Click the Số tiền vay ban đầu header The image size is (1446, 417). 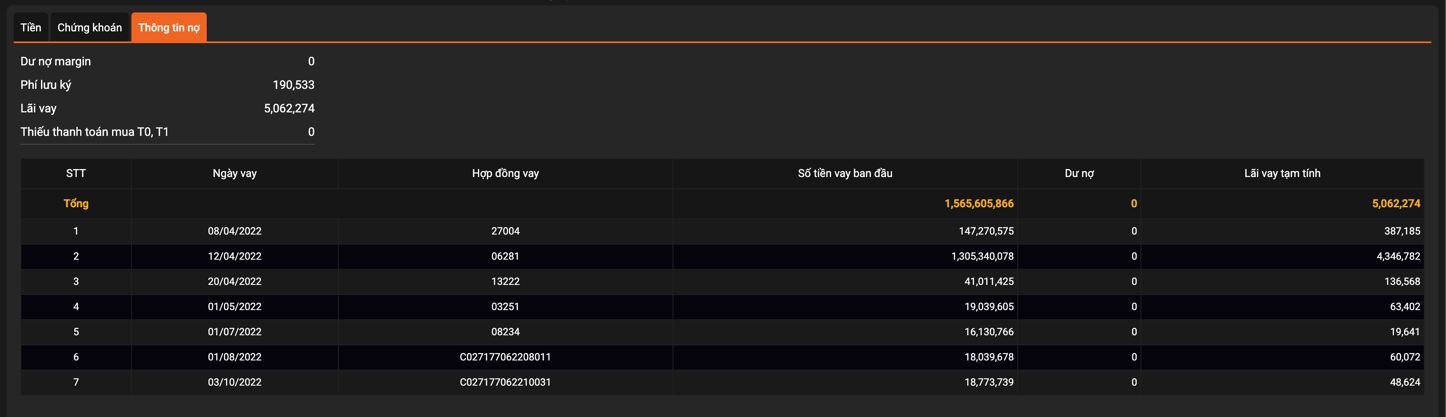click(845, 174)
